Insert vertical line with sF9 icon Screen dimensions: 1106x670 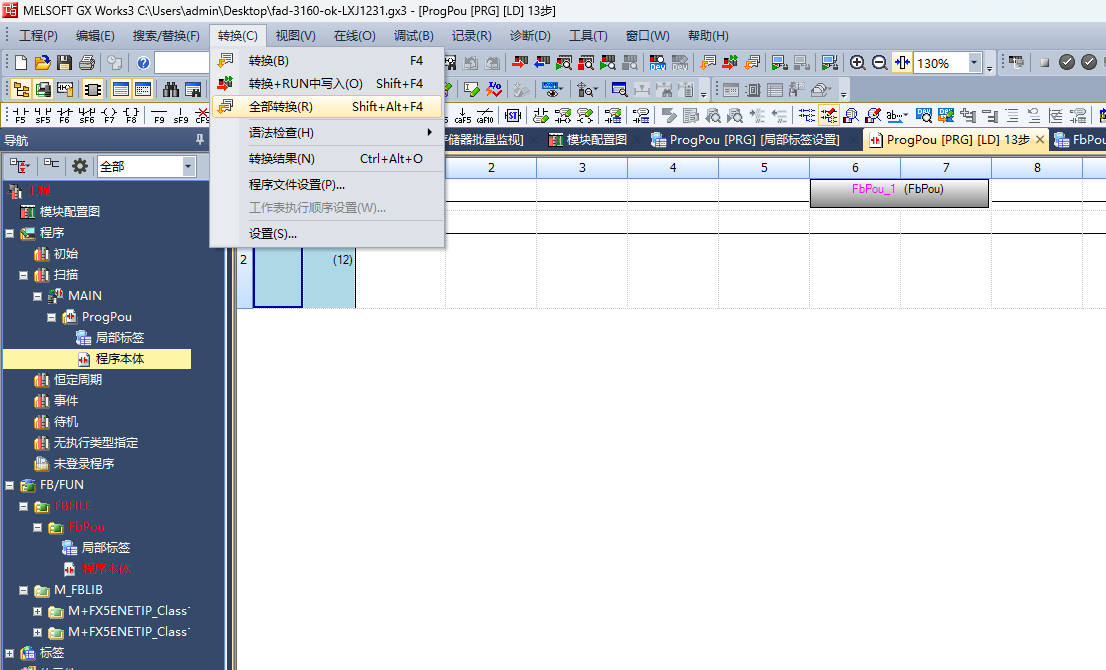pos(181,115)
